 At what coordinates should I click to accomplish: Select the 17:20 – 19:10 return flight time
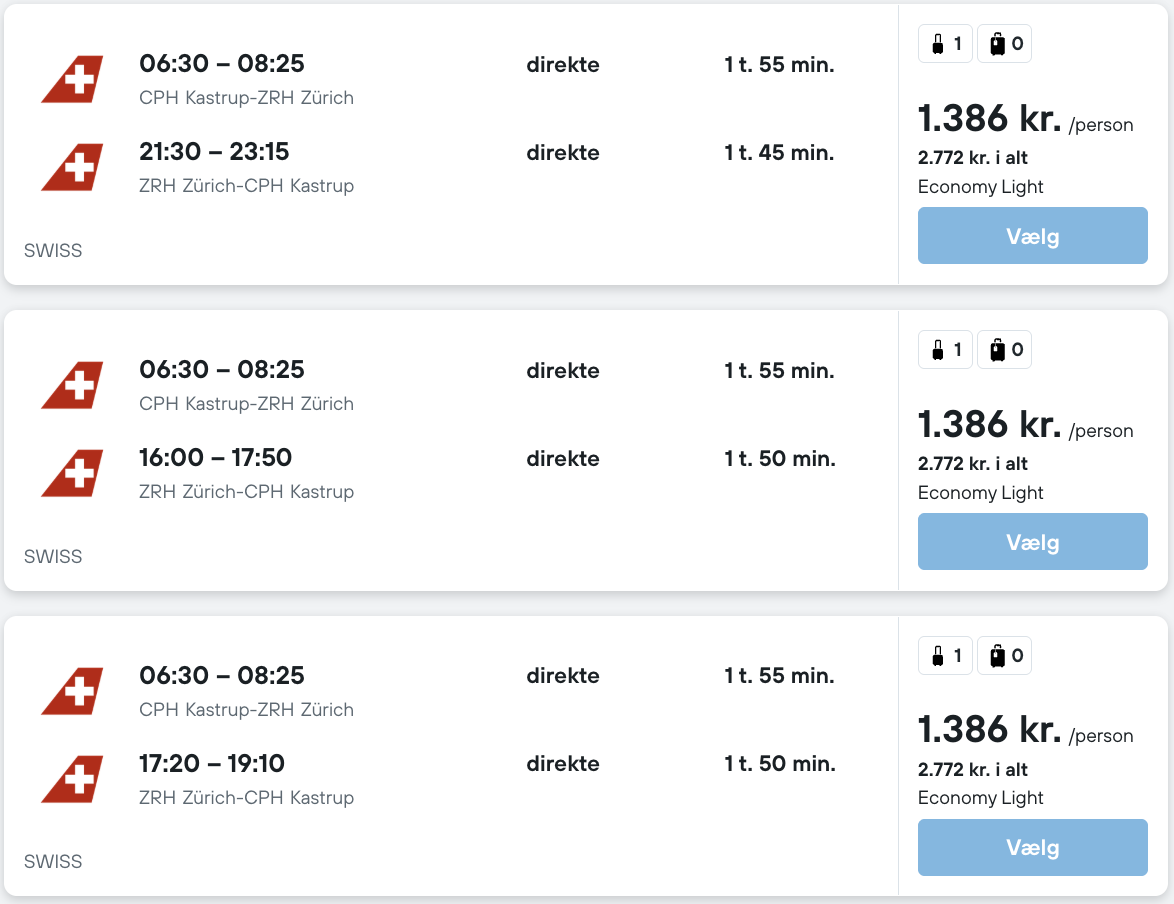[212, 764]
